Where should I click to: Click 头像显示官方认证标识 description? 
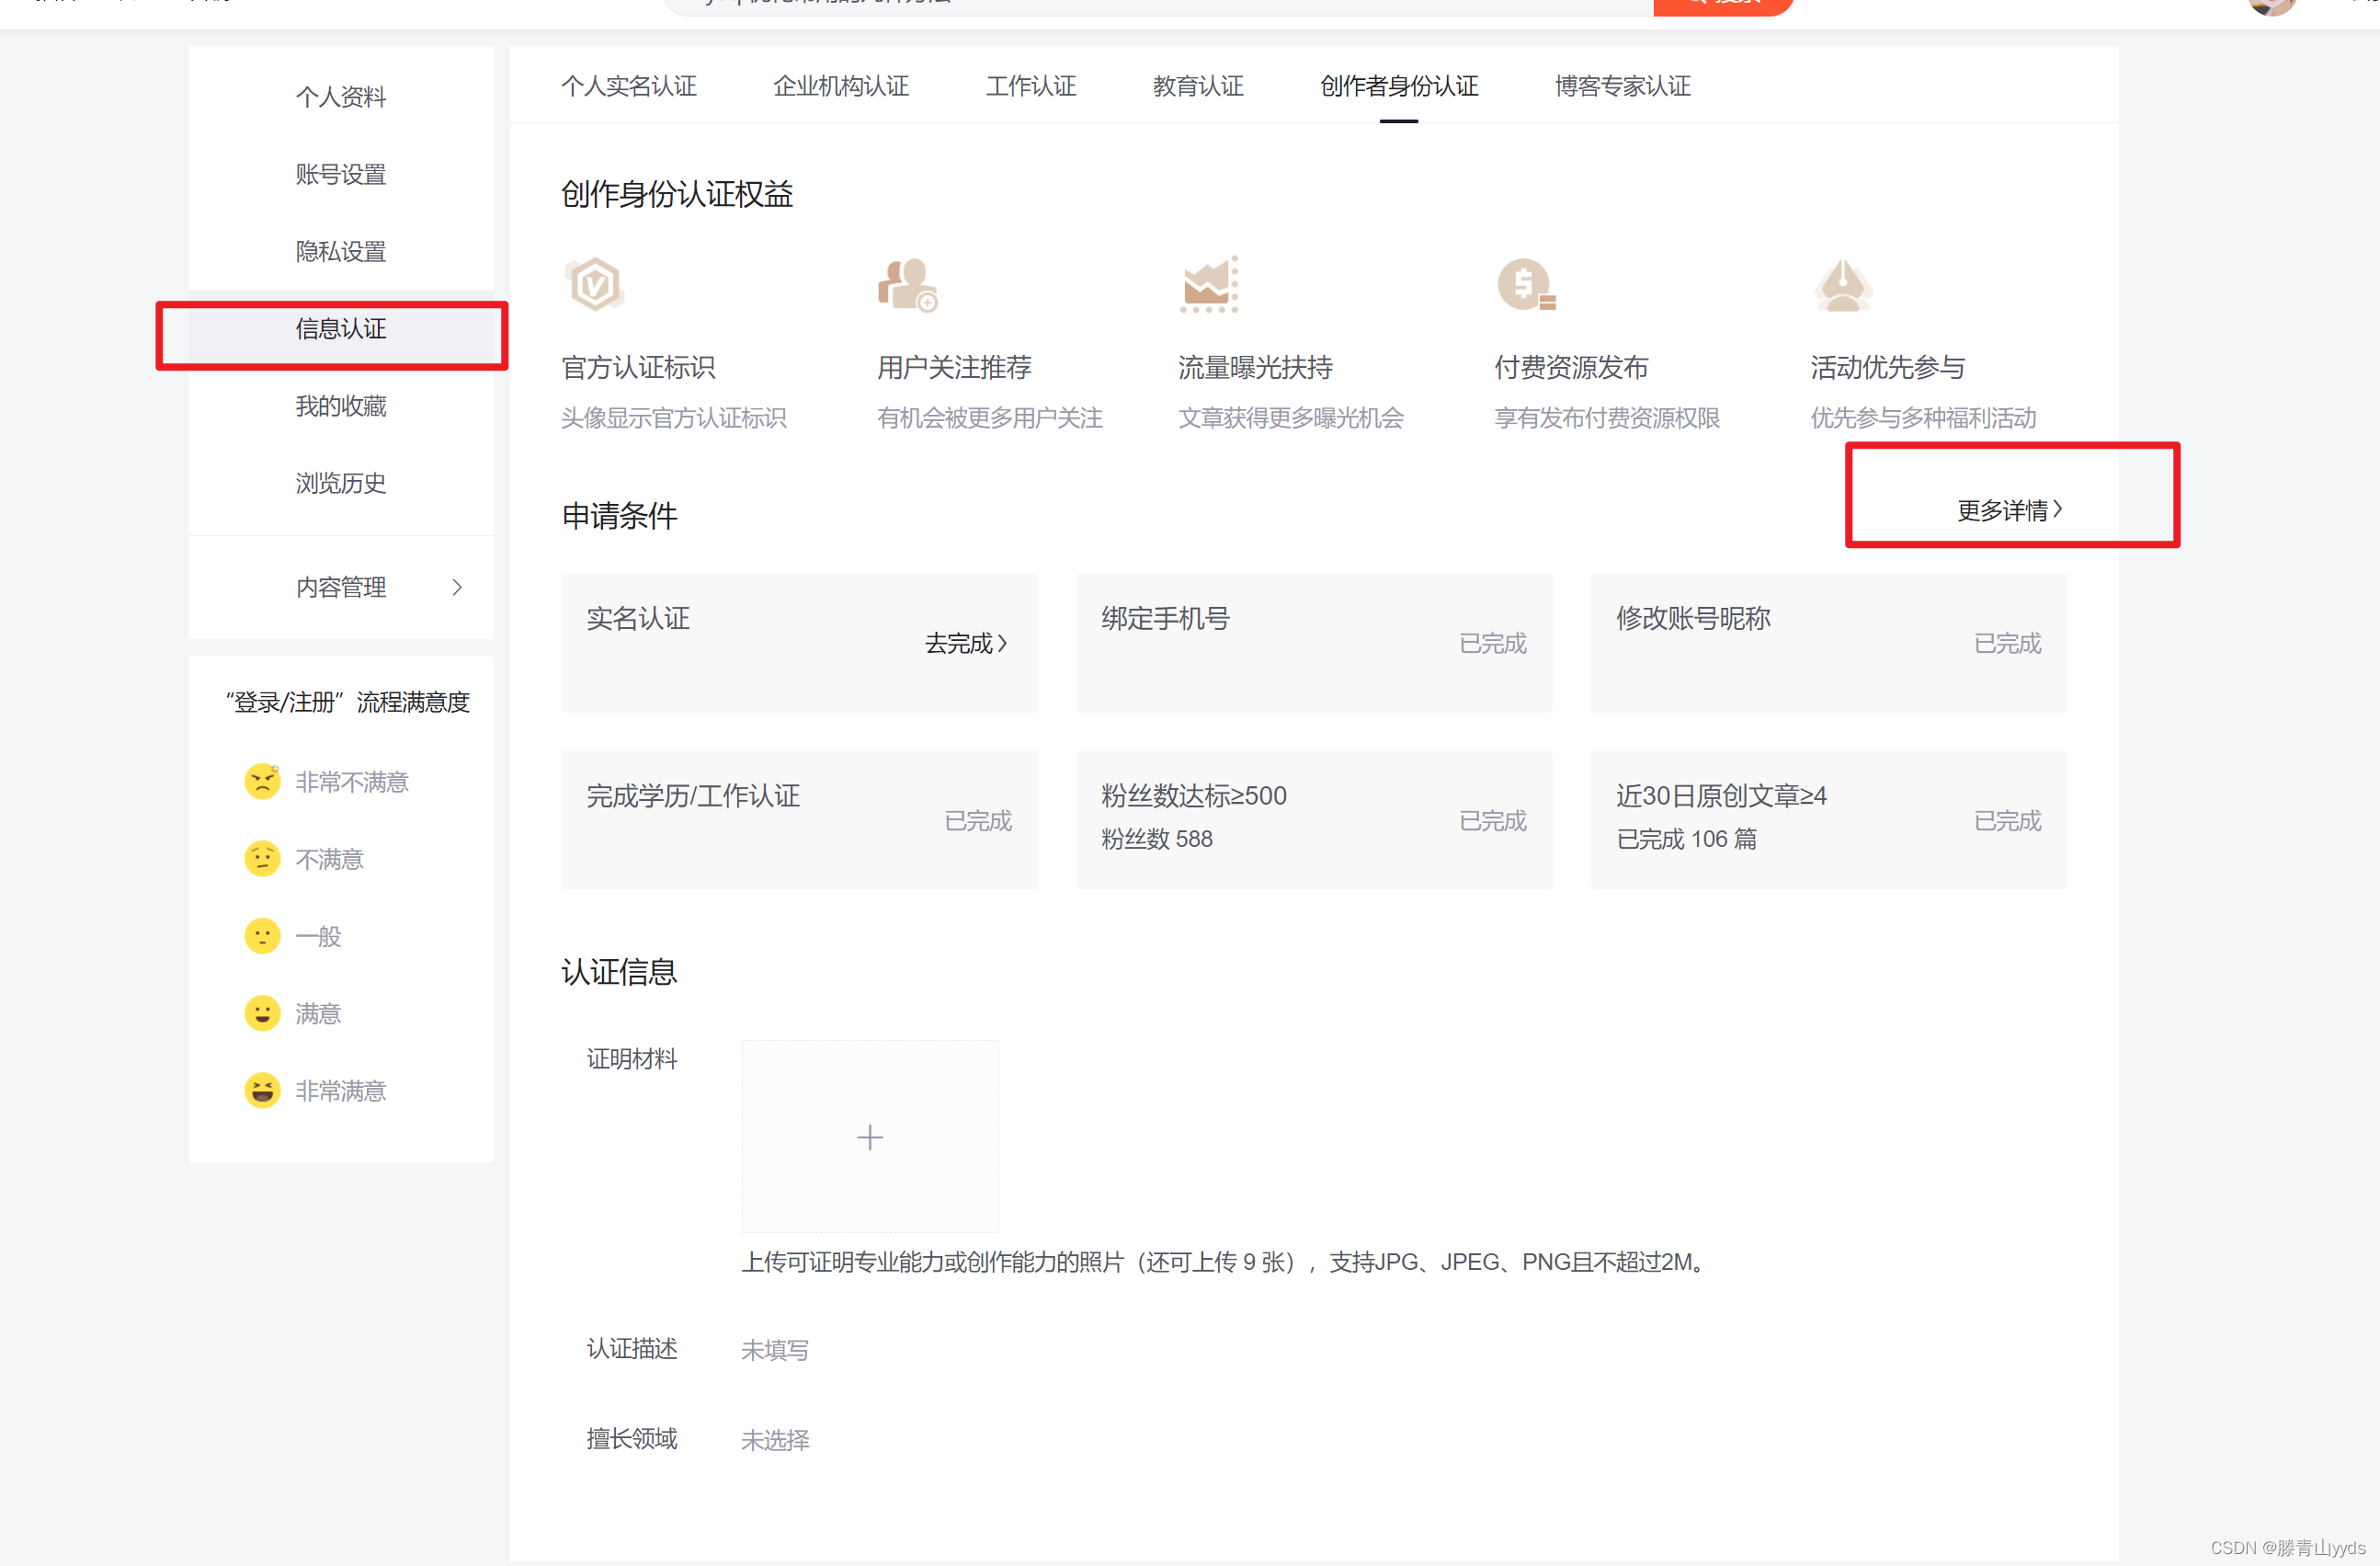coord(673,418)
